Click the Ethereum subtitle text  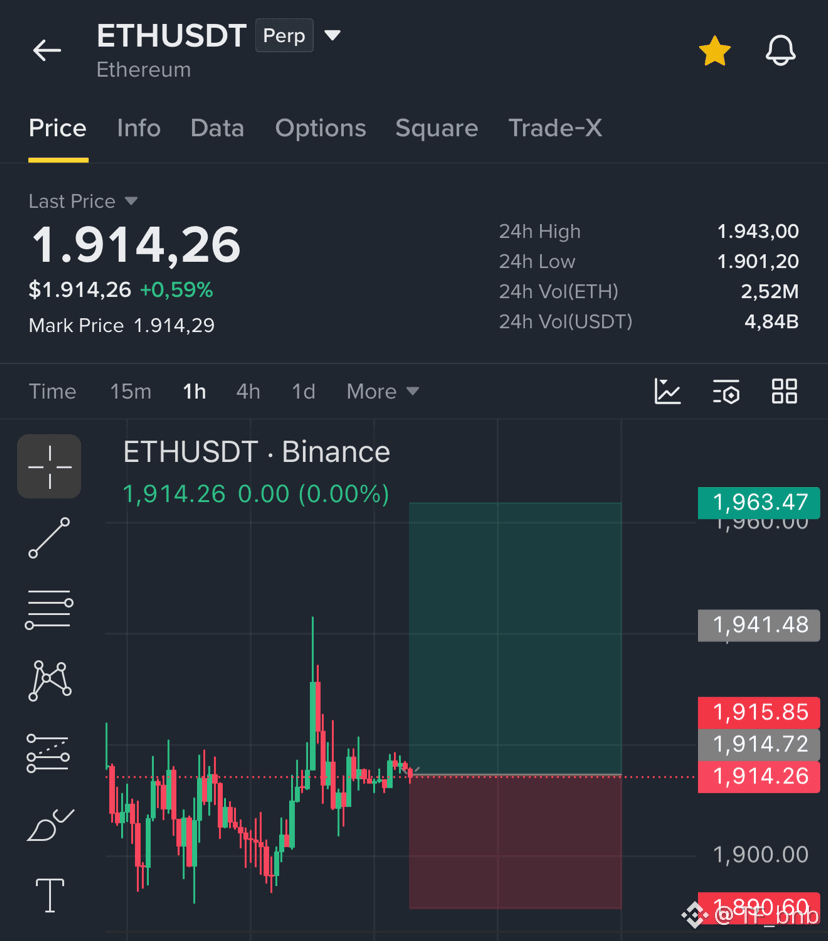click(143, 70)
